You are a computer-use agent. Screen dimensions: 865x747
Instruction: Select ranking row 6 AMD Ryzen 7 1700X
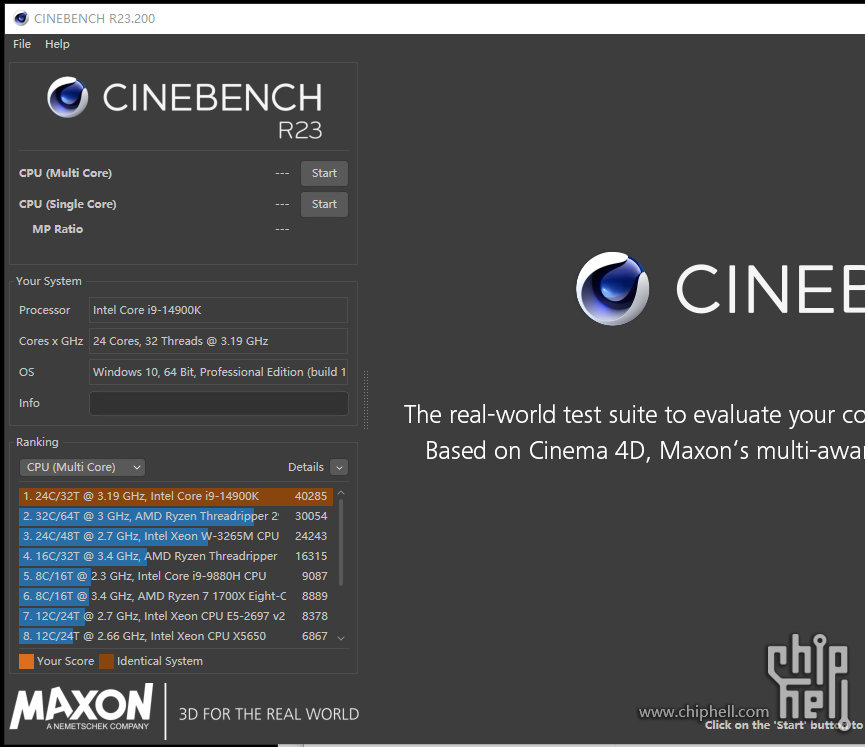[x=176, y=596]
